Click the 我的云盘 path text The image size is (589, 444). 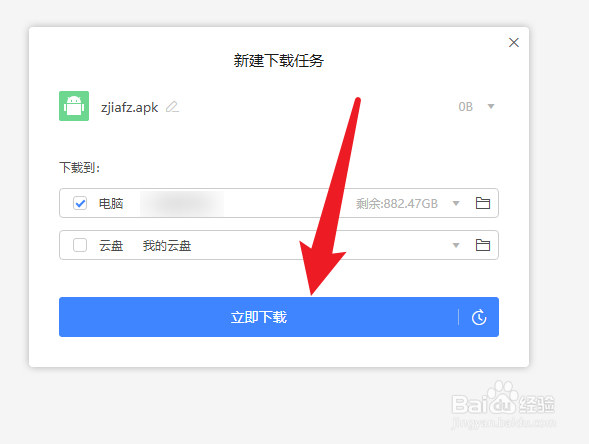tap(167, 246)
